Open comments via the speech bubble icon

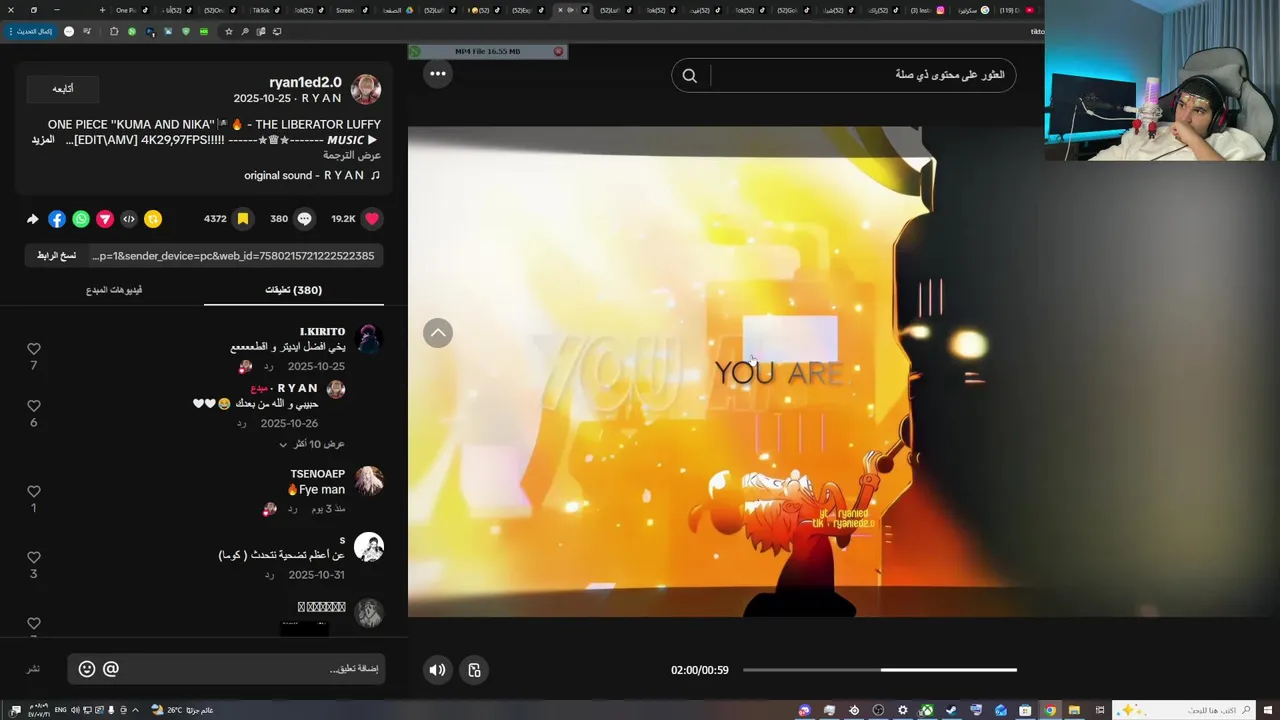pos(304,219)
